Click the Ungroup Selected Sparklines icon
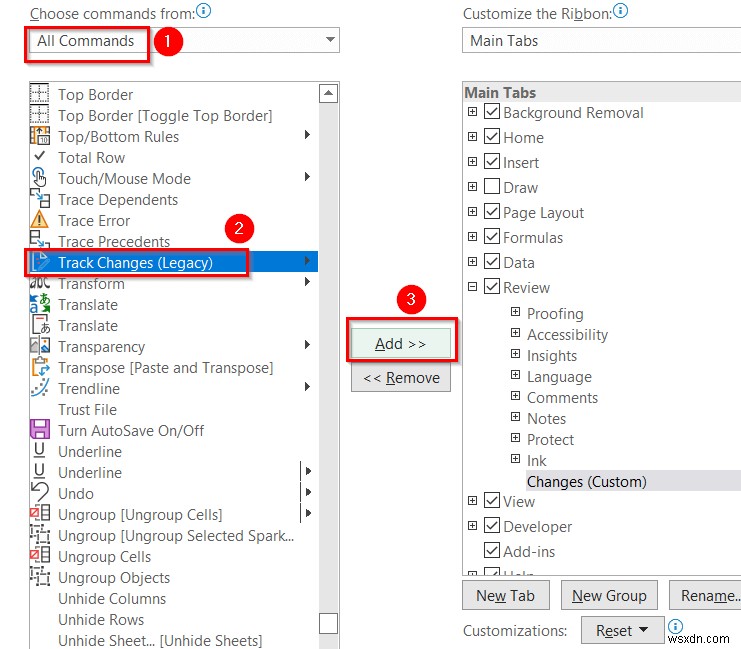Viewport: 741px width, 649px height. (x=40, y=534)
